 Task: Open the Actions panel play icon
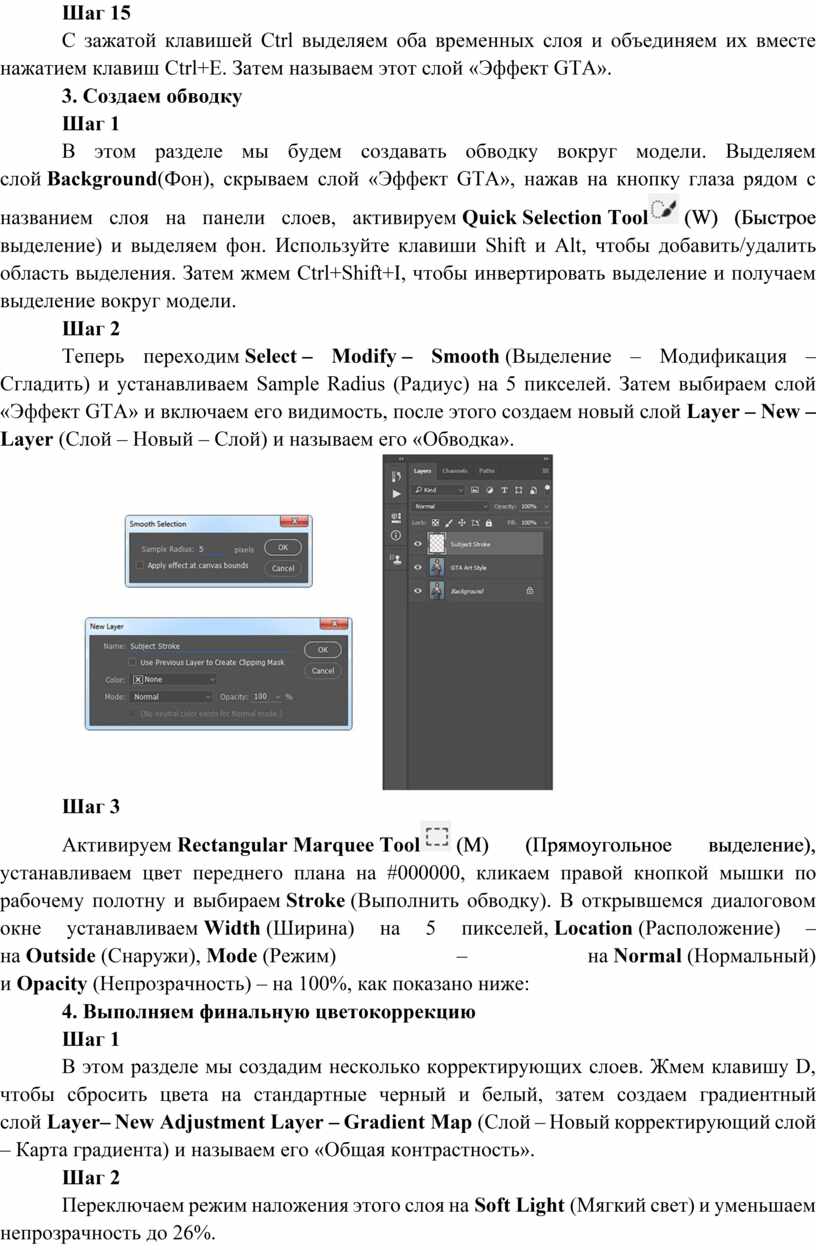(x=396, y=494)
